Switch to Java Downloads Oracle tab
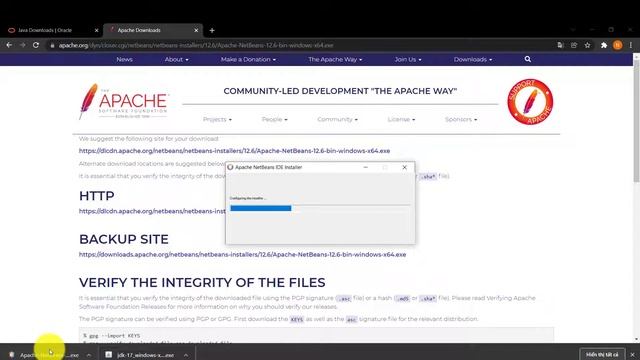 [51, 30]
